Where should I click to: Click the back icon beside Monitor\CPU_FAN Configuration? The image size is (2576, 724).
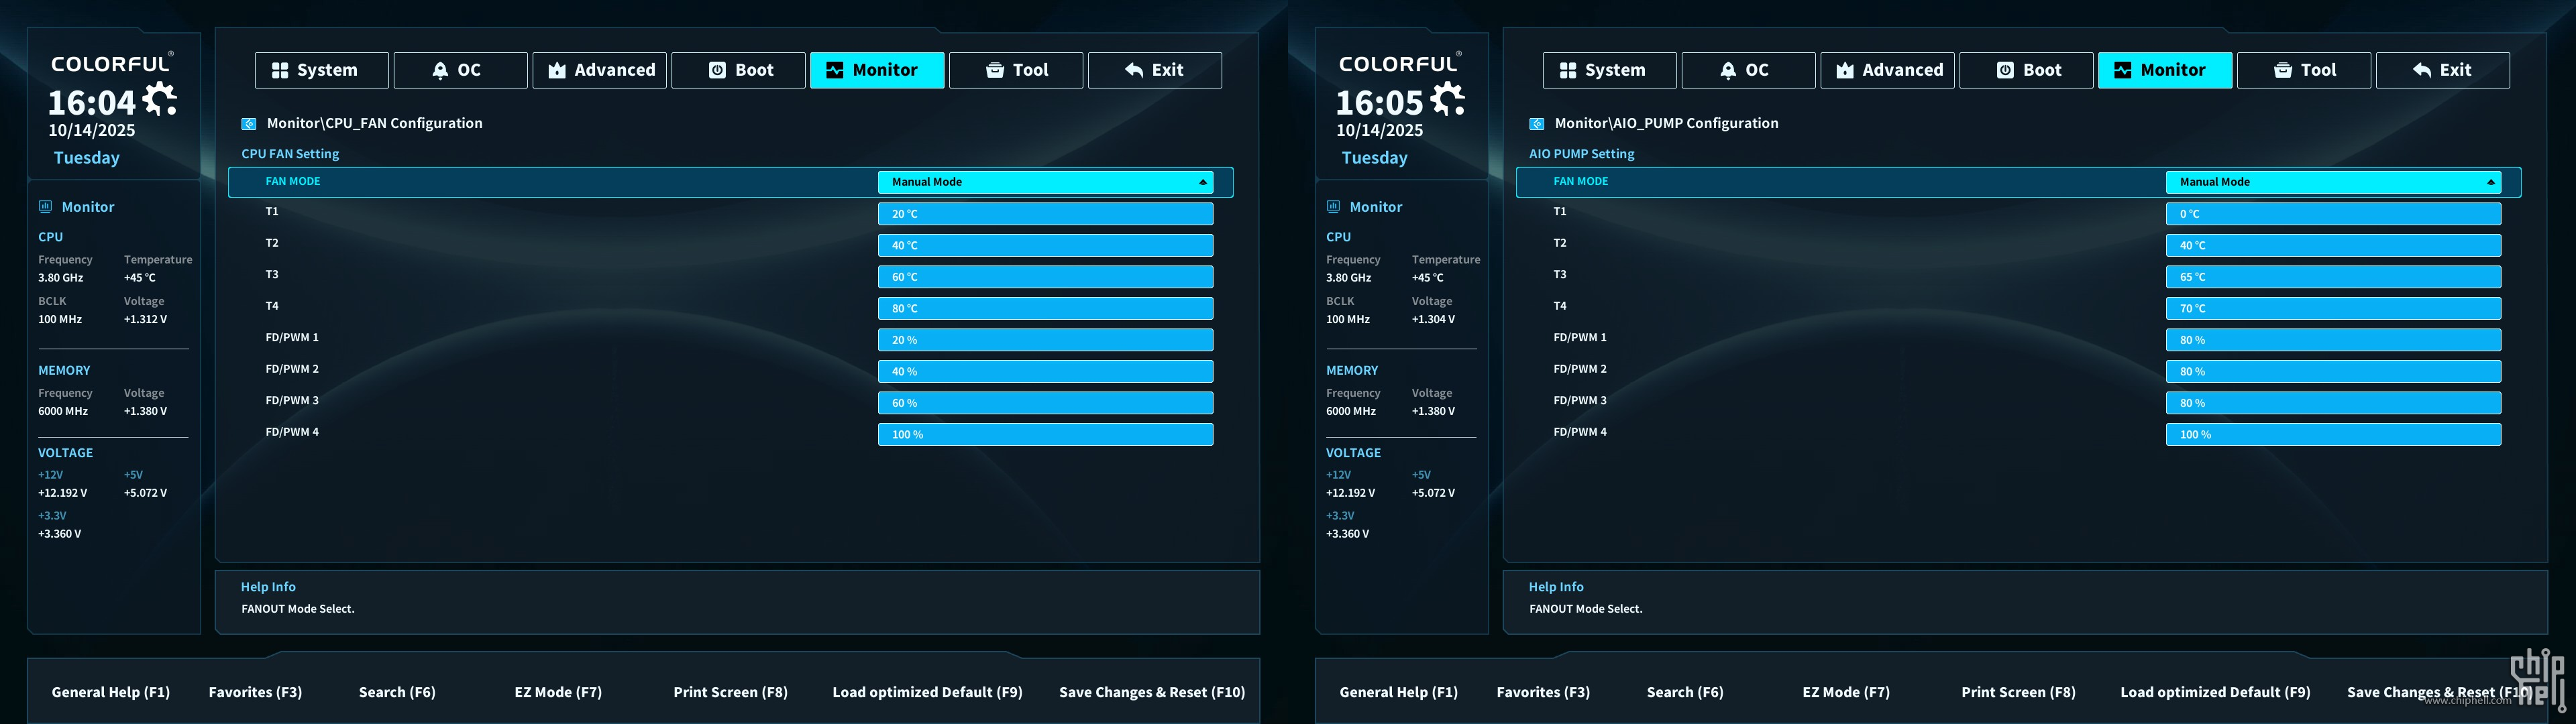(249, 124)
